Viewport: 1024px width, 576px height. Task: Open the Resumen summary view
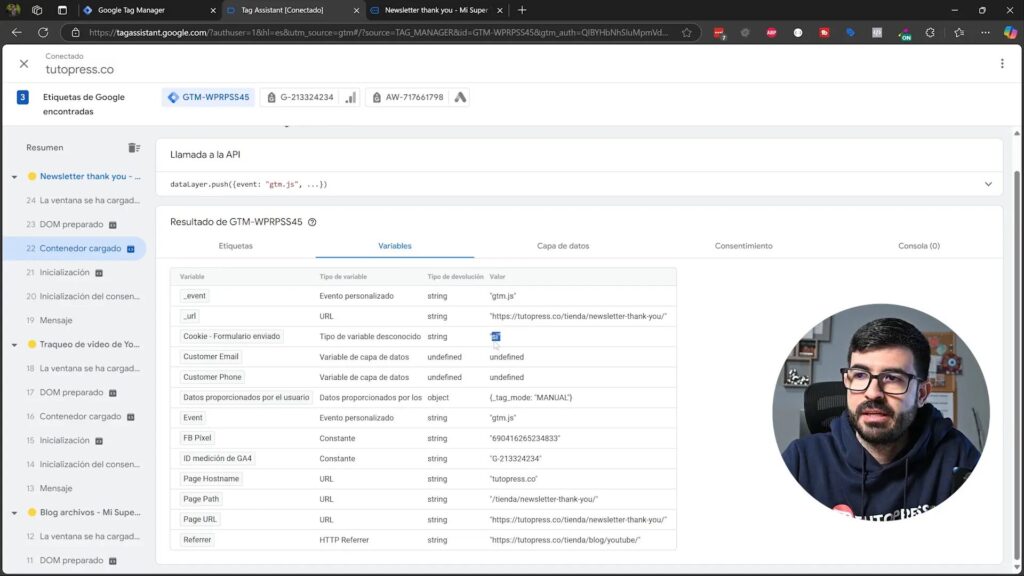(x=45, y=148)
